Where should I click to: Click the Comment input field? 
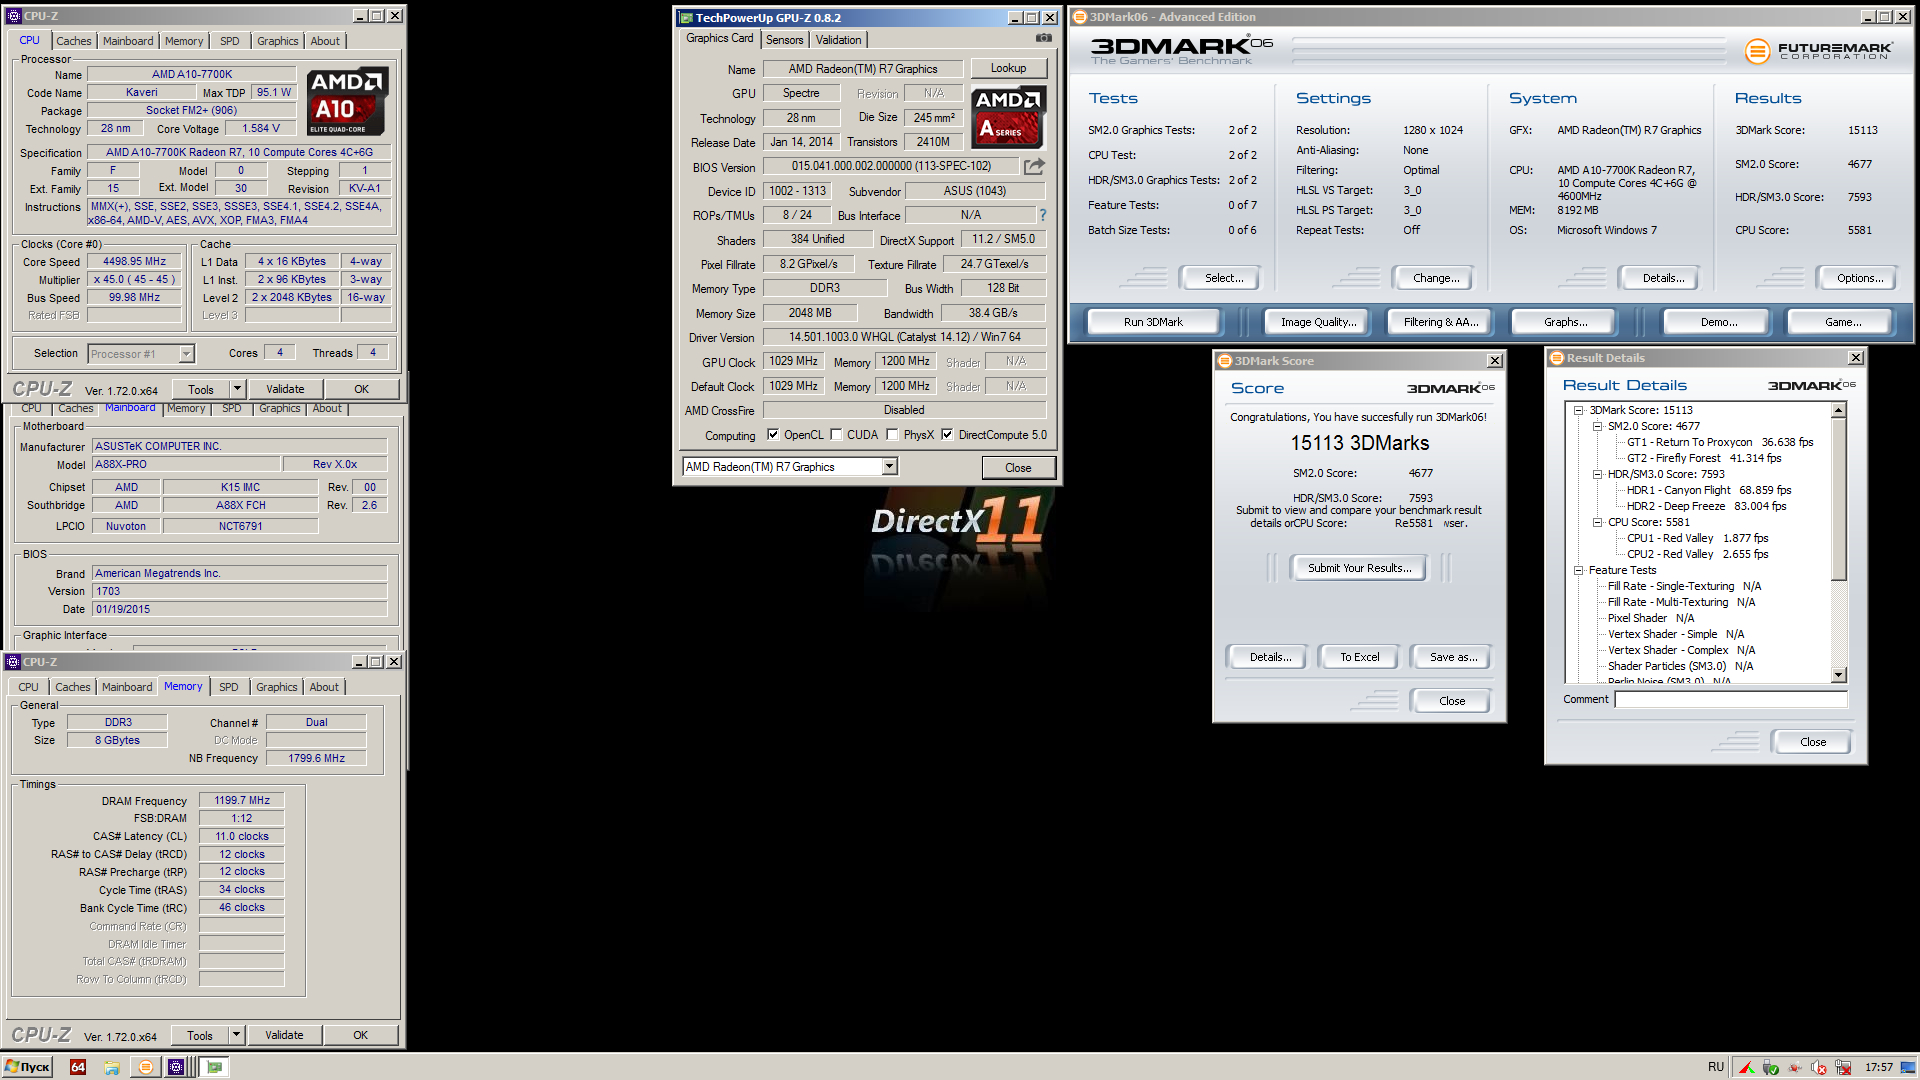[1731, 700]
